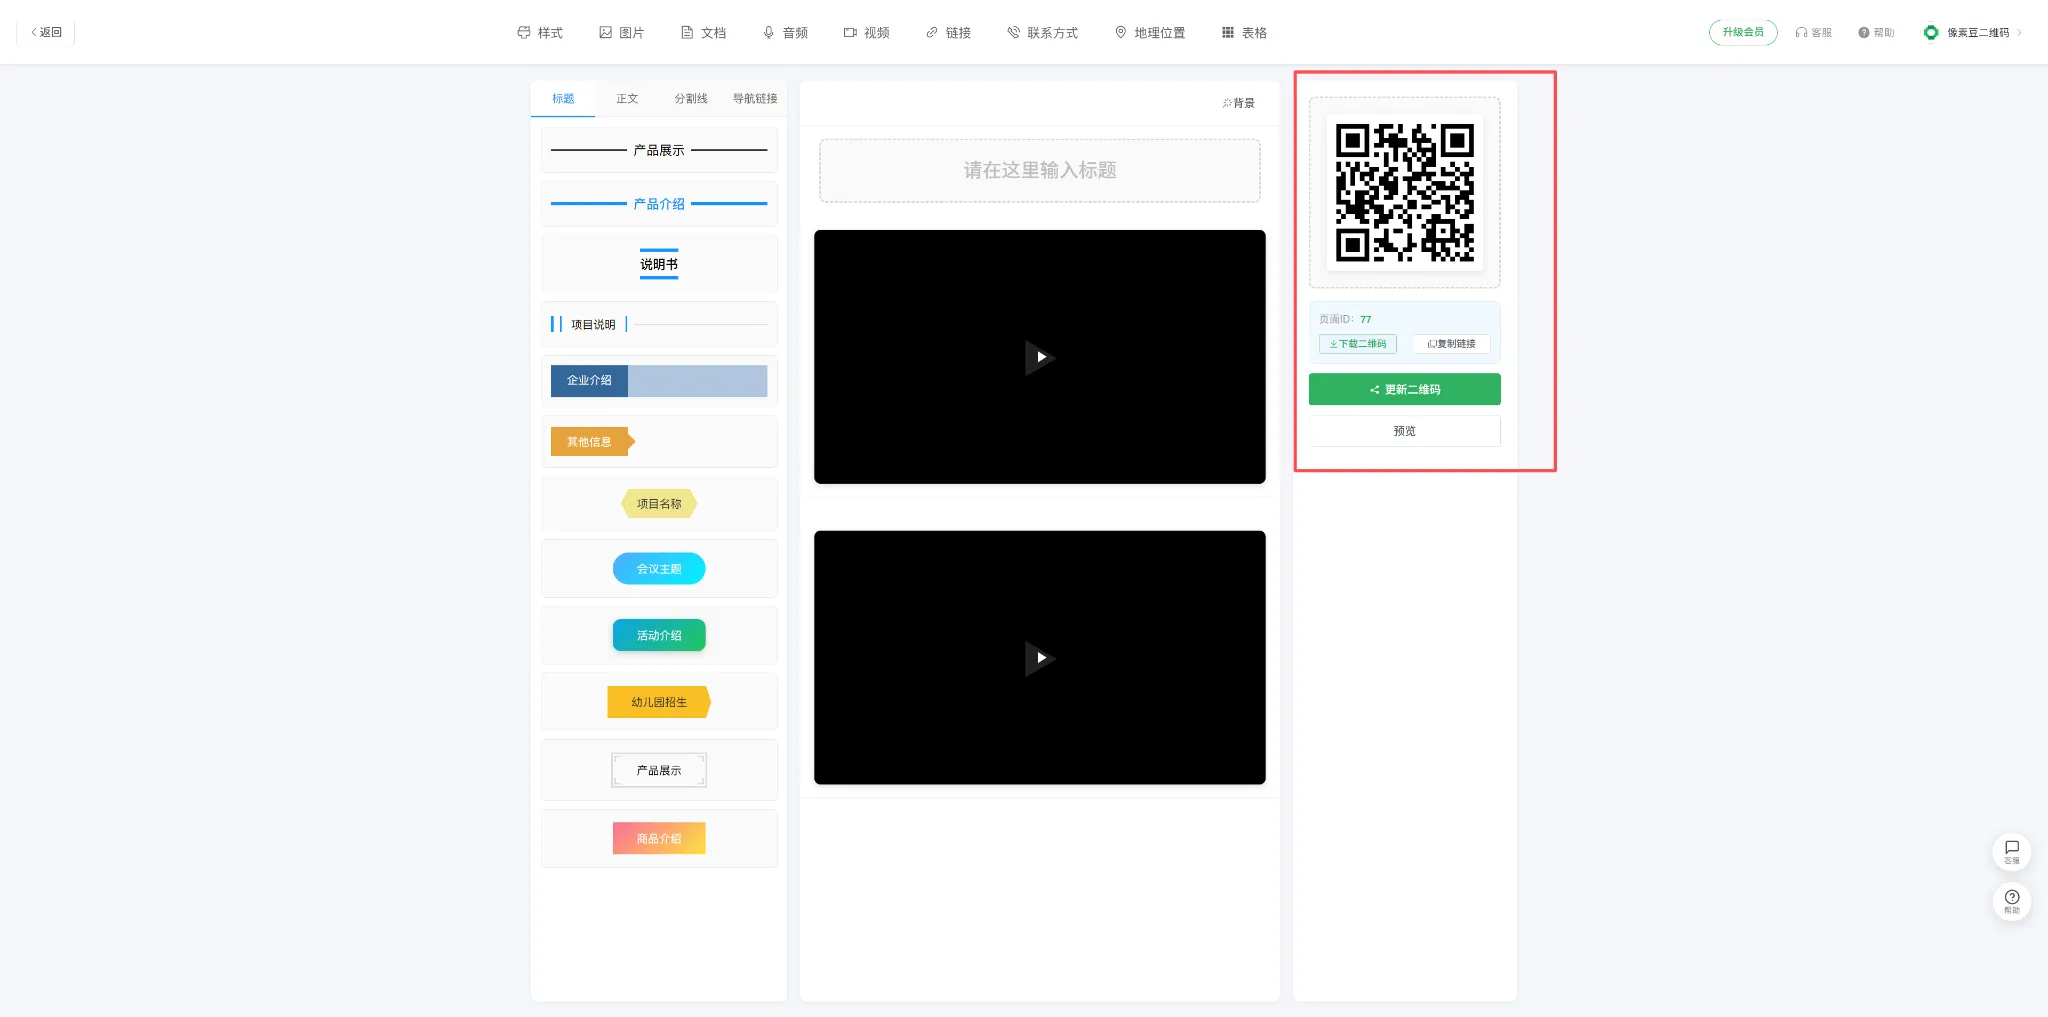Open the 背景 background setting

tap(1238, 103)
